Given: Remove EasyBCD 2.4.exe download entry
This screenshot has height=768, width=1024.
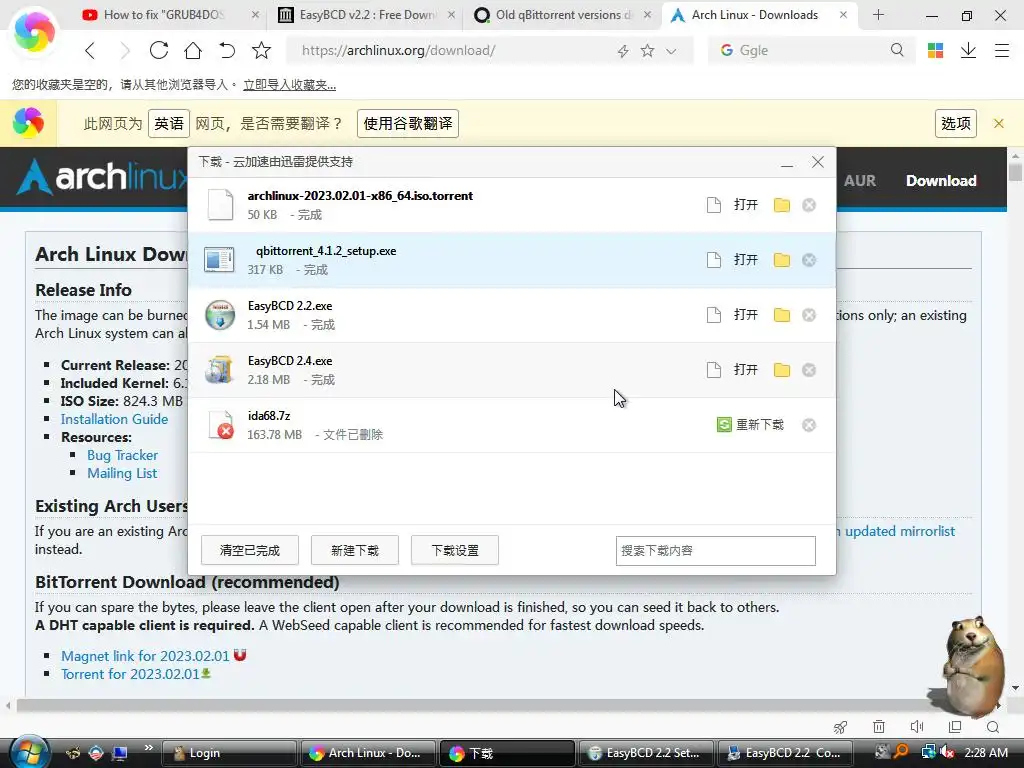Looking at the screenshot, I should click(808, 370).
